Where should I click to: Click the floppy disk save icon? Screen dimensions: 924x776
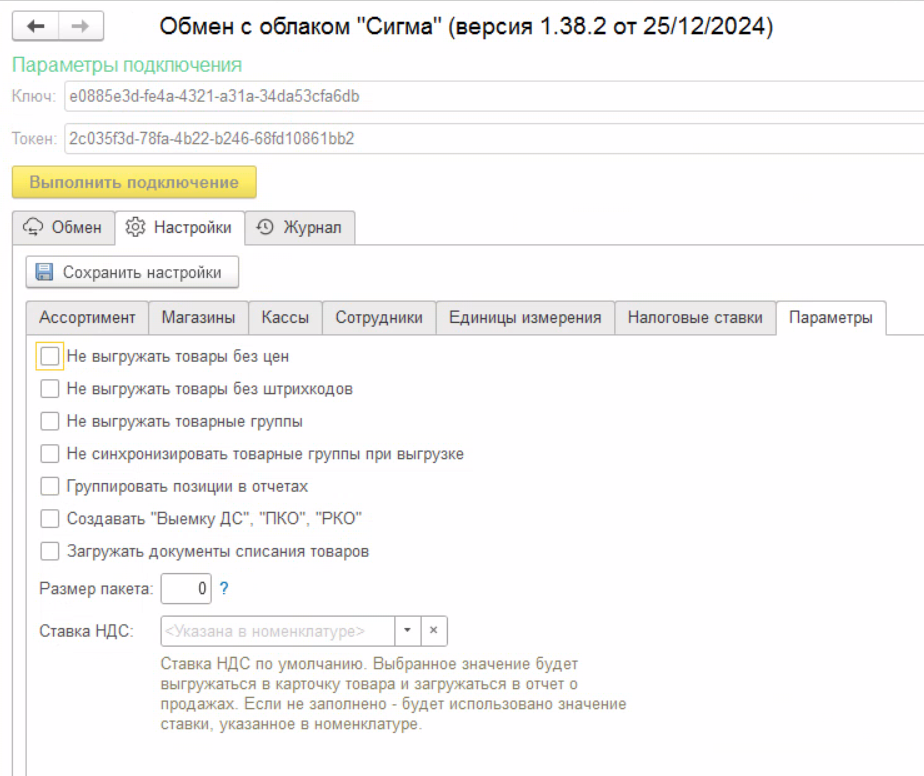(44, 272)
